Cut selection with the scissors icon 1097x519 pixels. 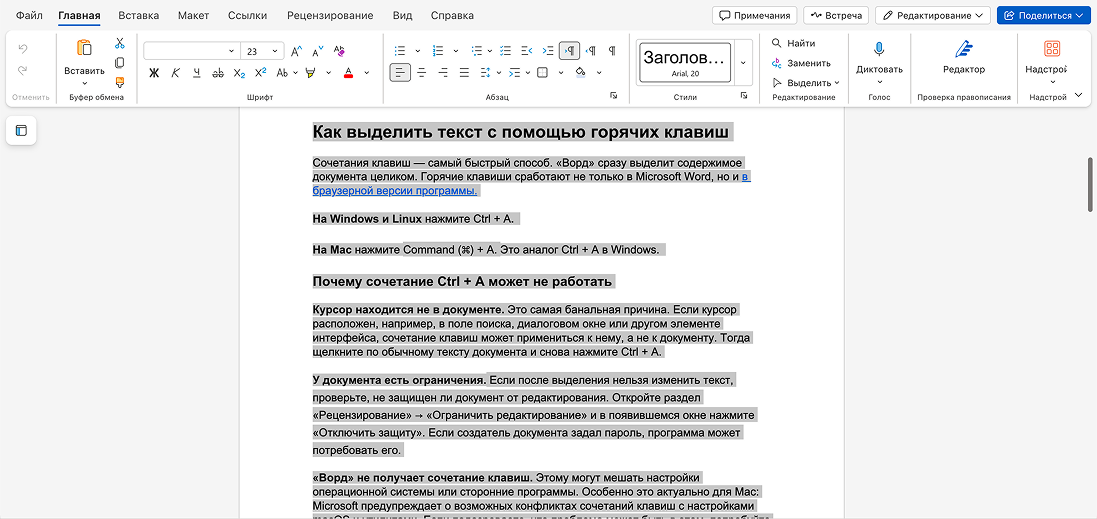[120, 43]
